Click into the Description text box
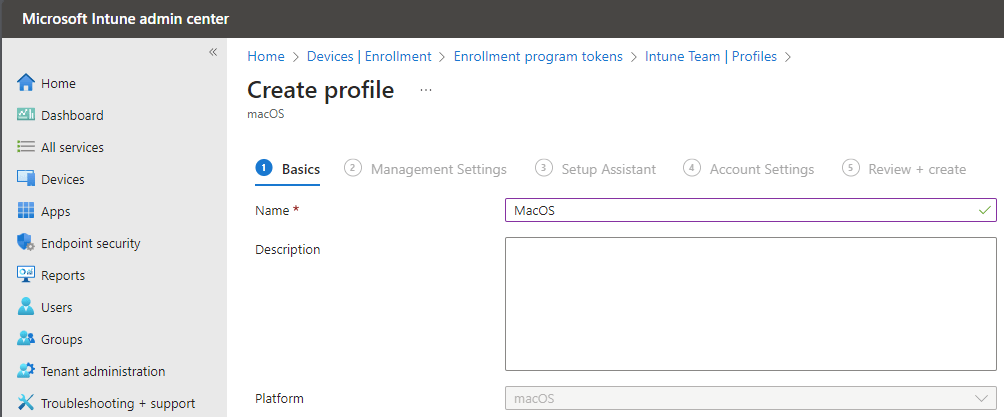The image size is (1004, 417). click(750, 304)
